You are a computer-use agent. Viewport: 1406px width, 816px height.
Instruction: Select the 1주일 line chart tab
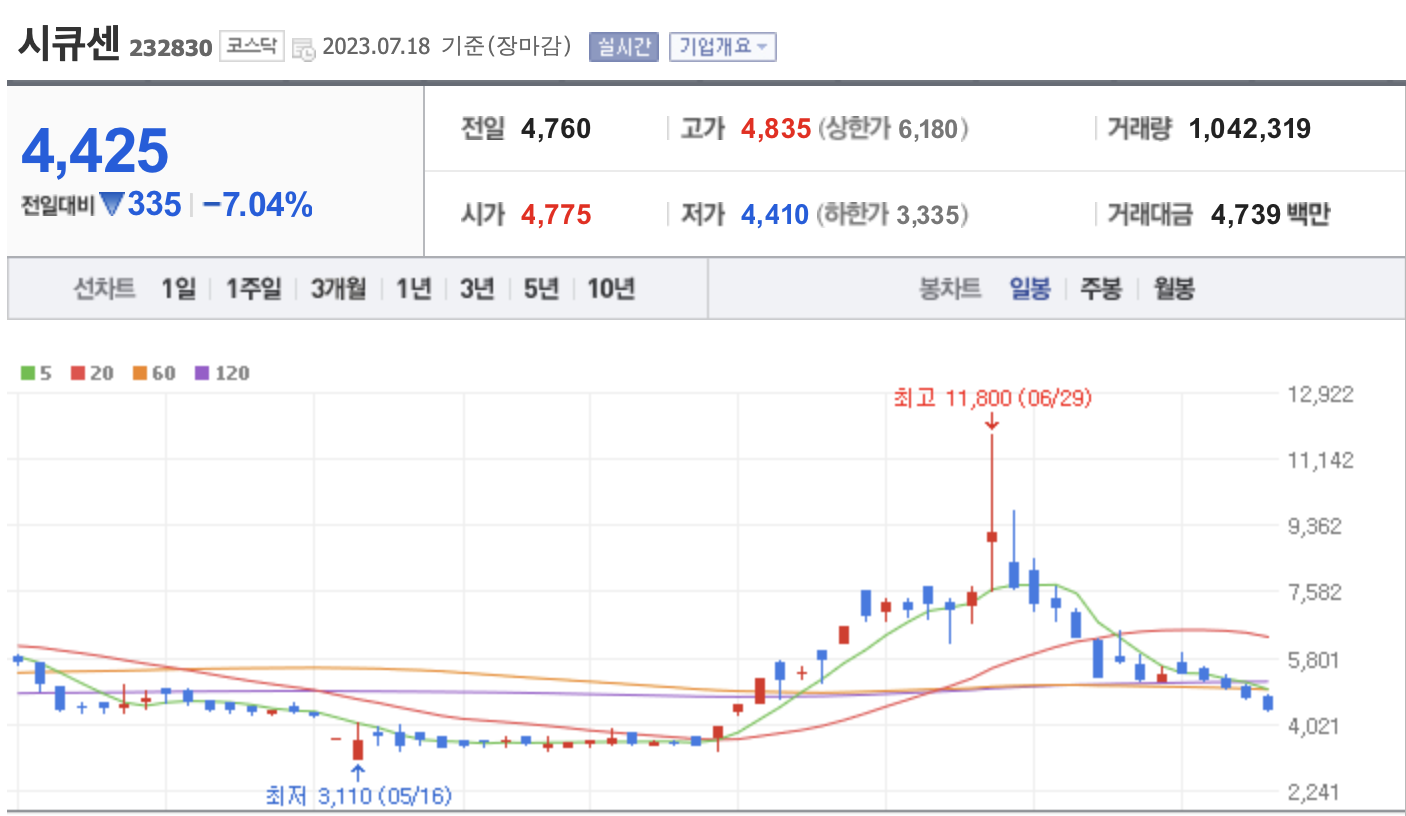(254, 289)
